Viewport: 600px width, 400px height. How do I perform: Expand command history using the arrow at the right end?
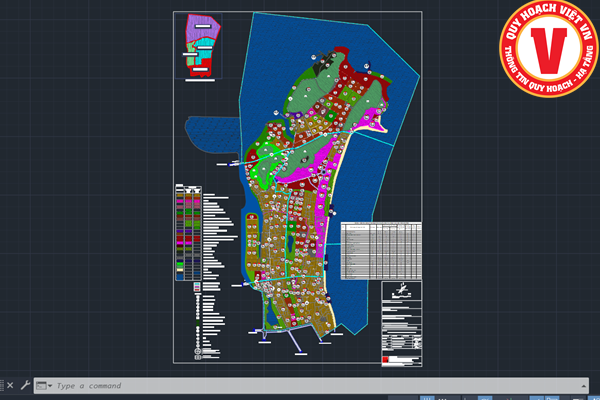[x=583, y=386]
